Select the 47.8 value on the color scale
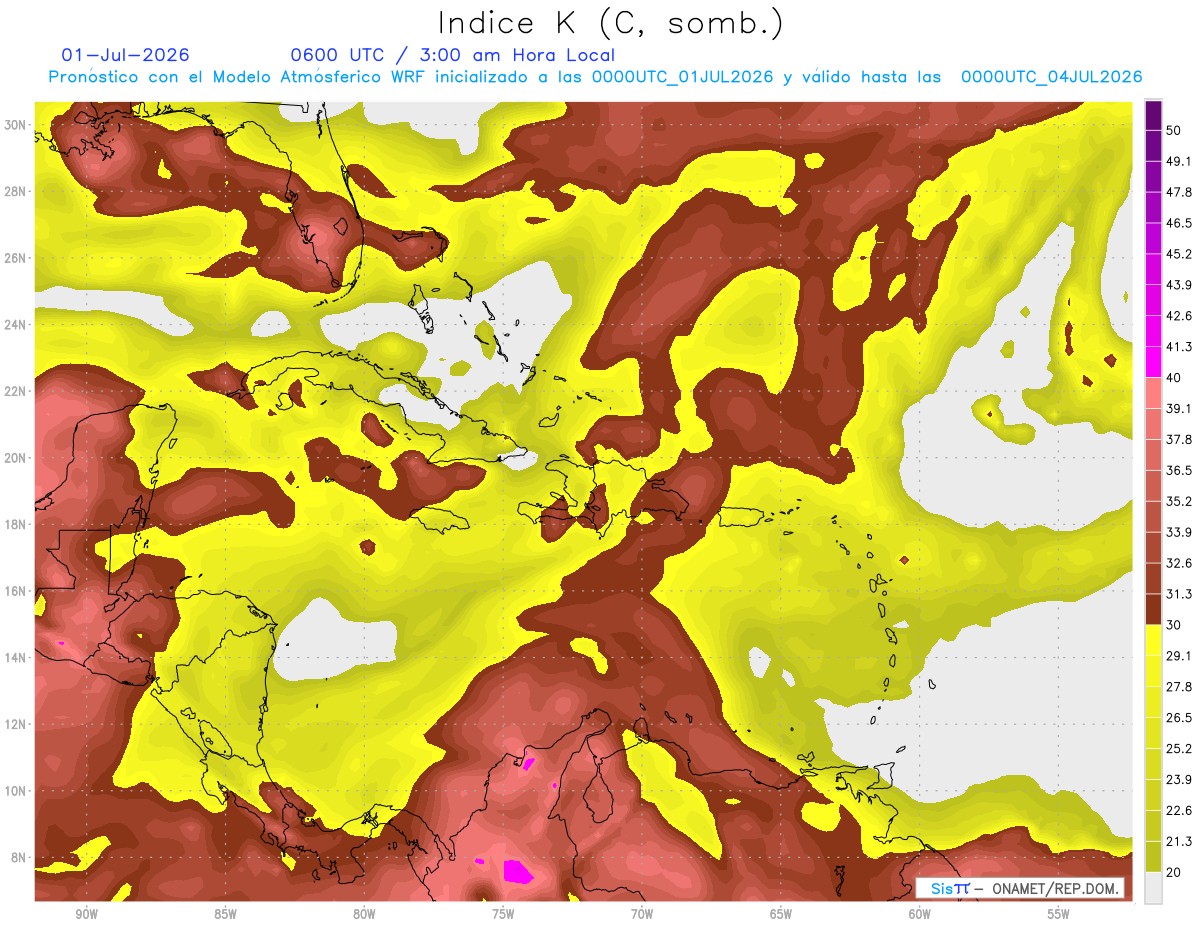The height and width of the screenshot is (927, 1200). click(1179, 192)
